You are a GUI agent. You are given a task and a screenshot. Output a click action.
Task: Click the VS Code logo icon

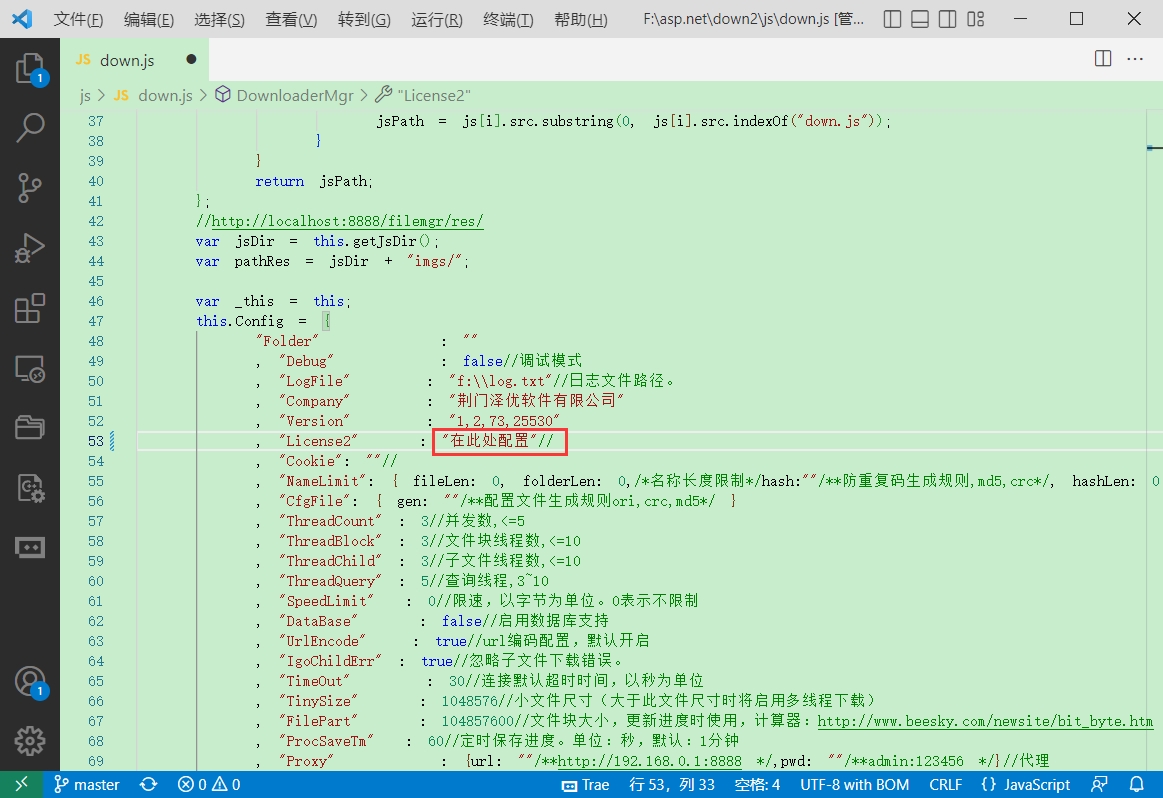click(22, 19)
